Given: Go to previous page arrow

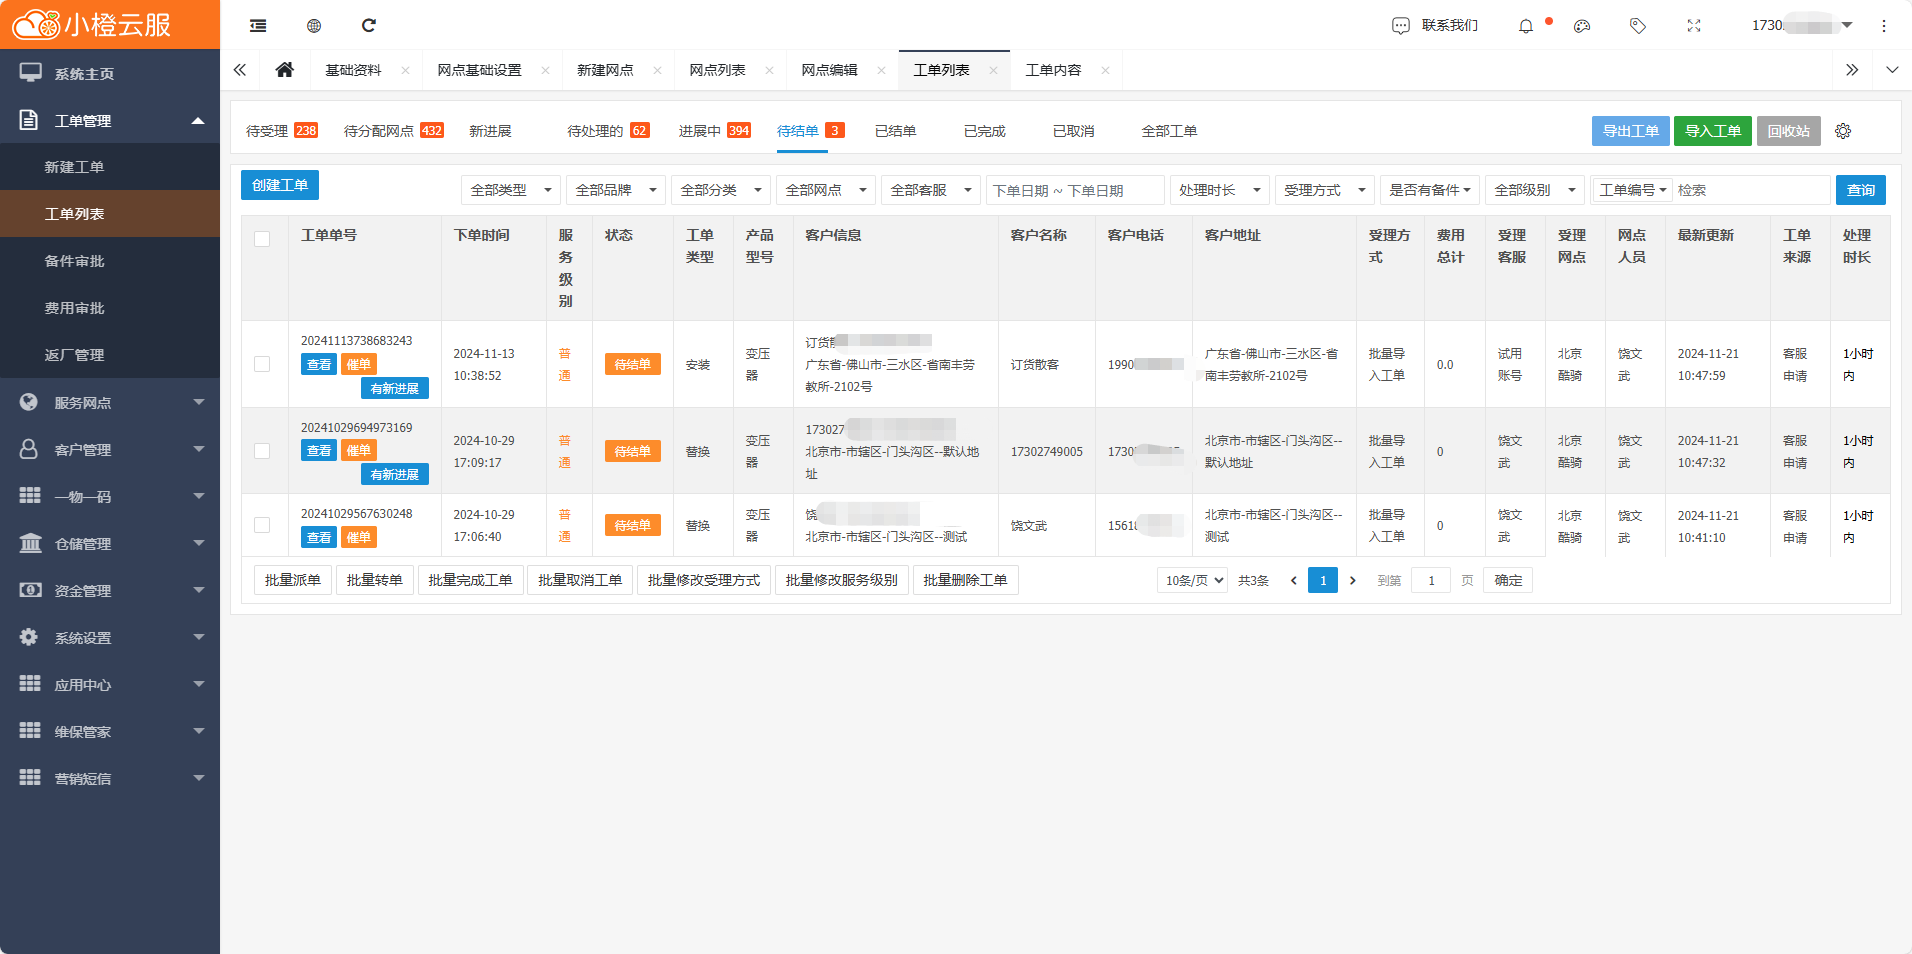Looking at the screenshot, I should pyautogui.click(x=1293, y=581).
